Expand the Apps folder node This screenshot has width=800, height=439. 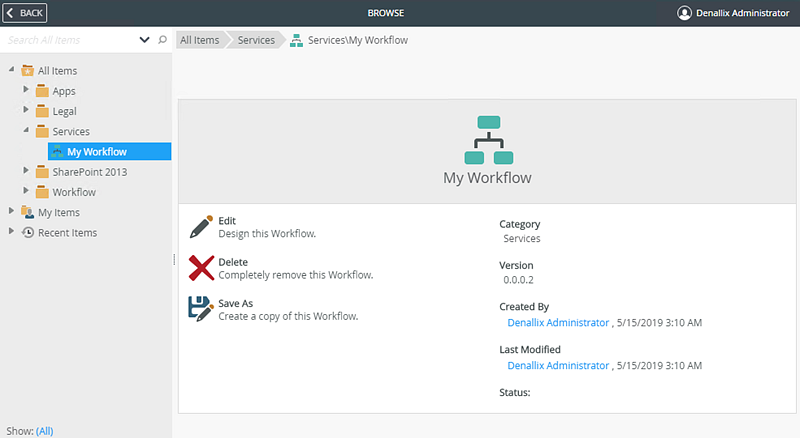[26, 90]
